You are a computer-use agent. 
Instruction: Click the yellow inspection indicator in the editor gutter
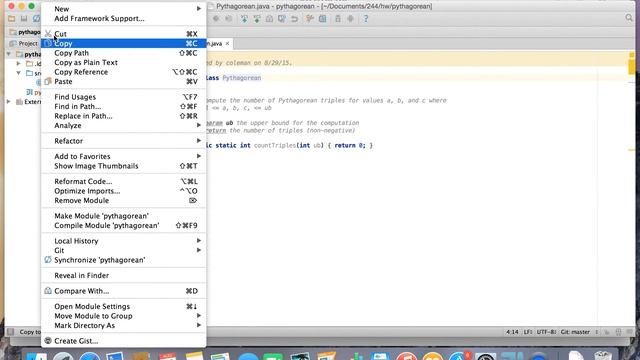pos(631,55)
